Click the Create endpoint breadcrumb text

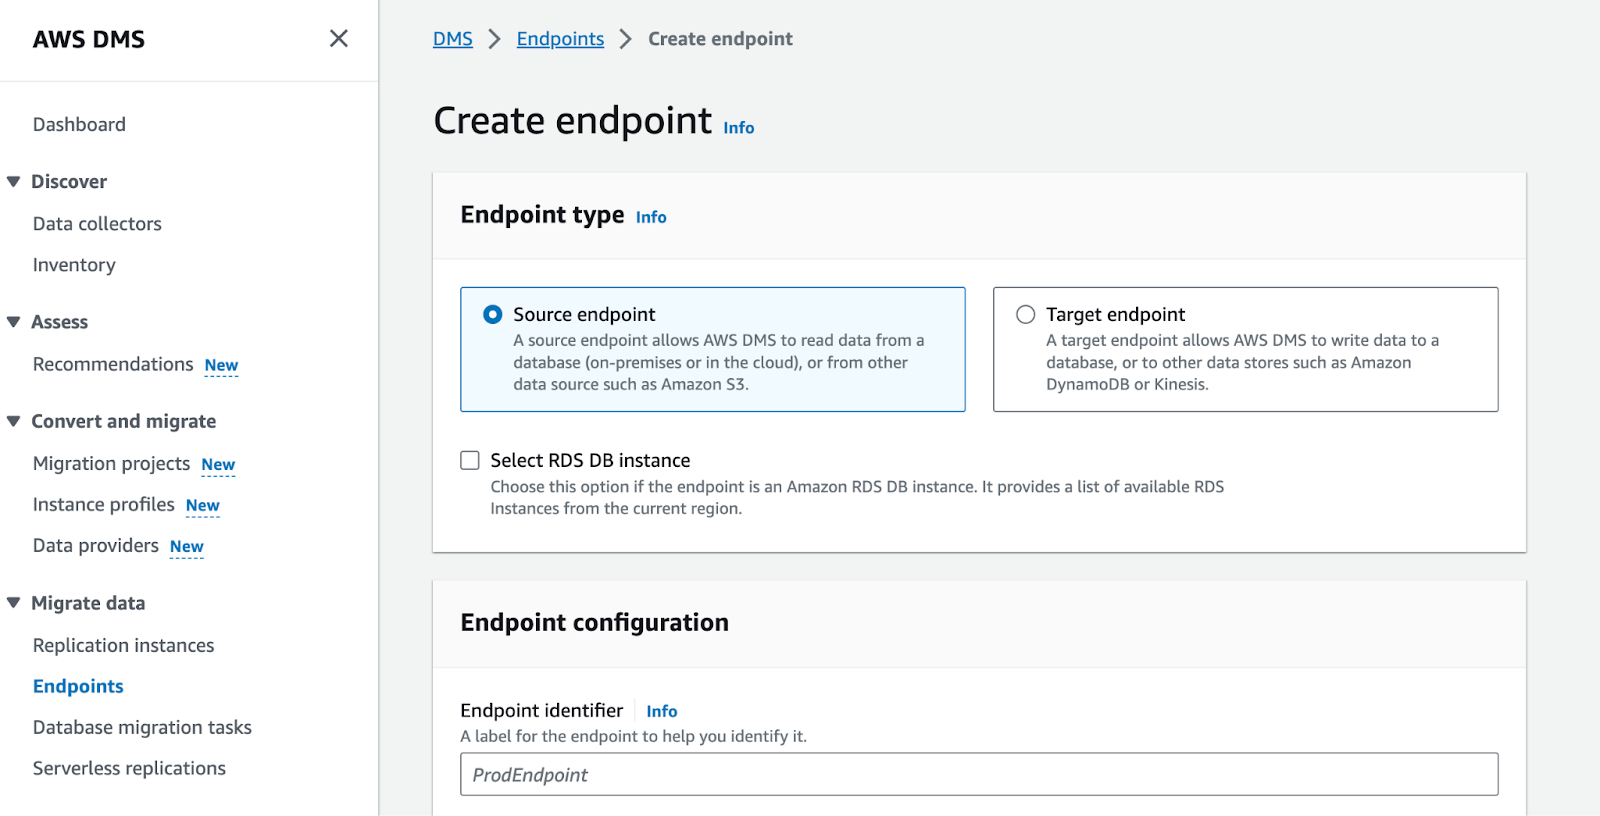[x=720, y=39]
